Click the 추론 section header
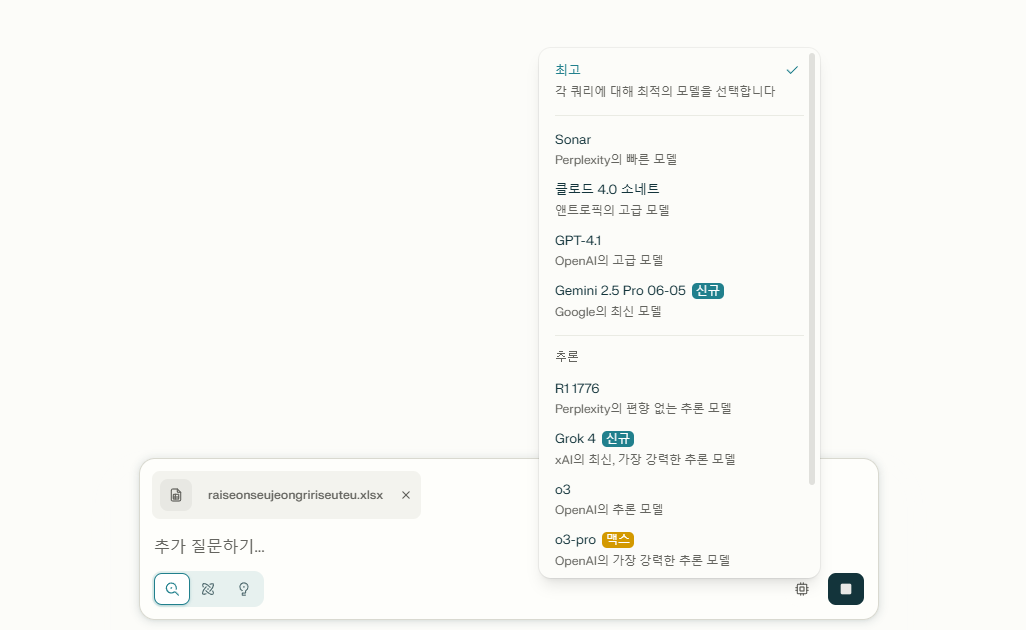 [x=567, y=357]
